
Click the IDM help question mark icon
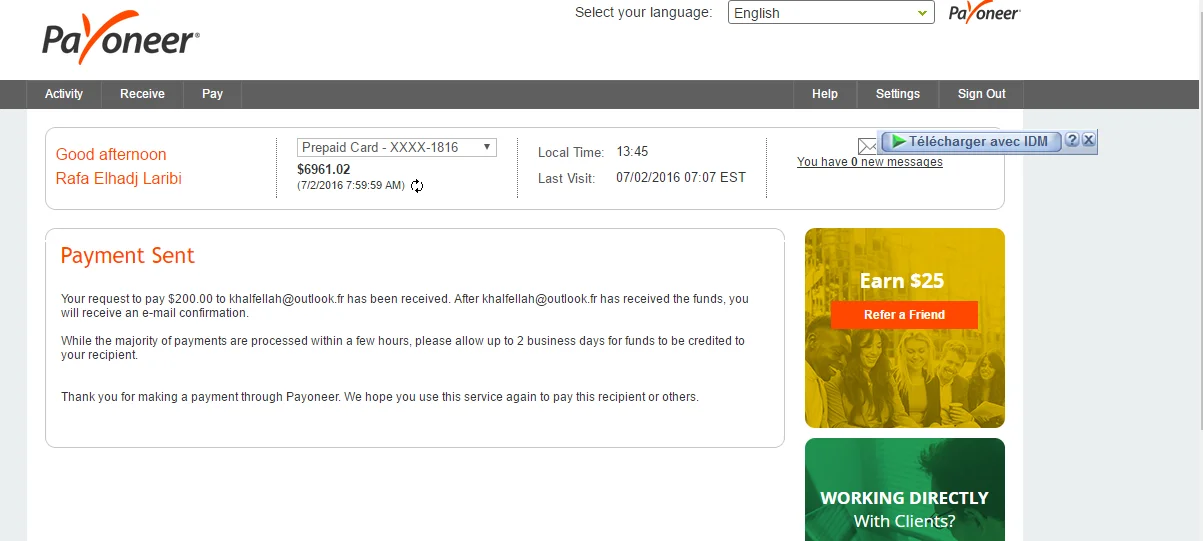[x=1072, y=141]
